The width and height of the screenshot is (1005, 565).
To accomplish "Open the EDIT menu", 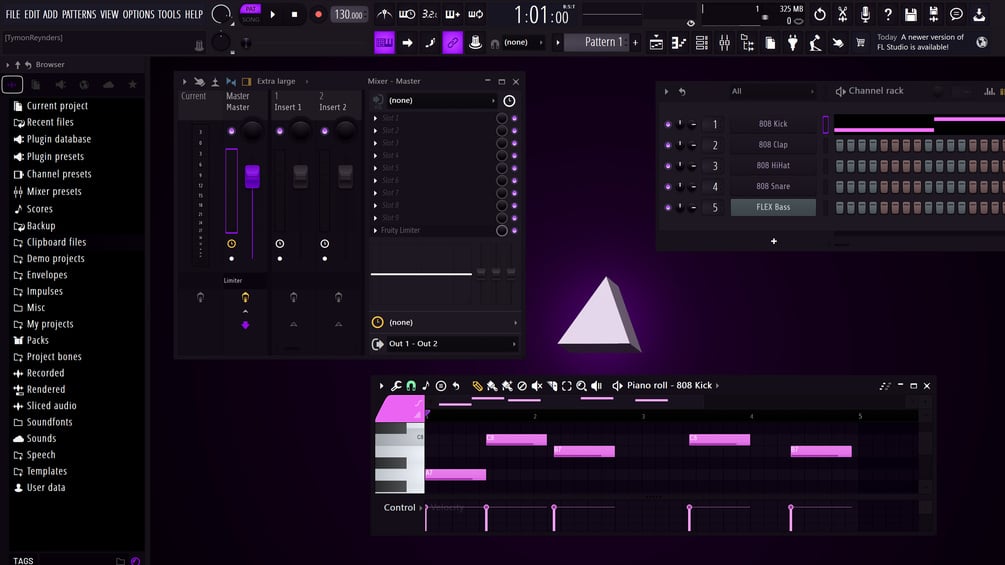I will click(31, 14).
